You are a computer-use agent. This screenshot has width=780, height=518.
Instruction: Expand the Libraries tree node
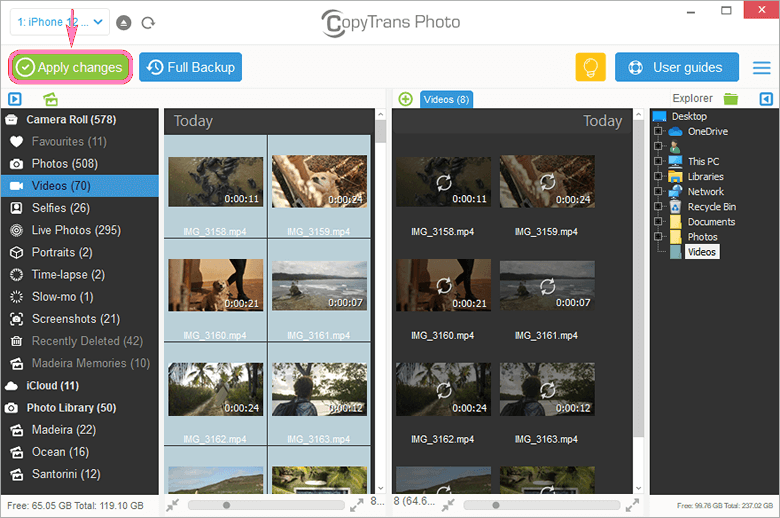[x=658, y=176]
